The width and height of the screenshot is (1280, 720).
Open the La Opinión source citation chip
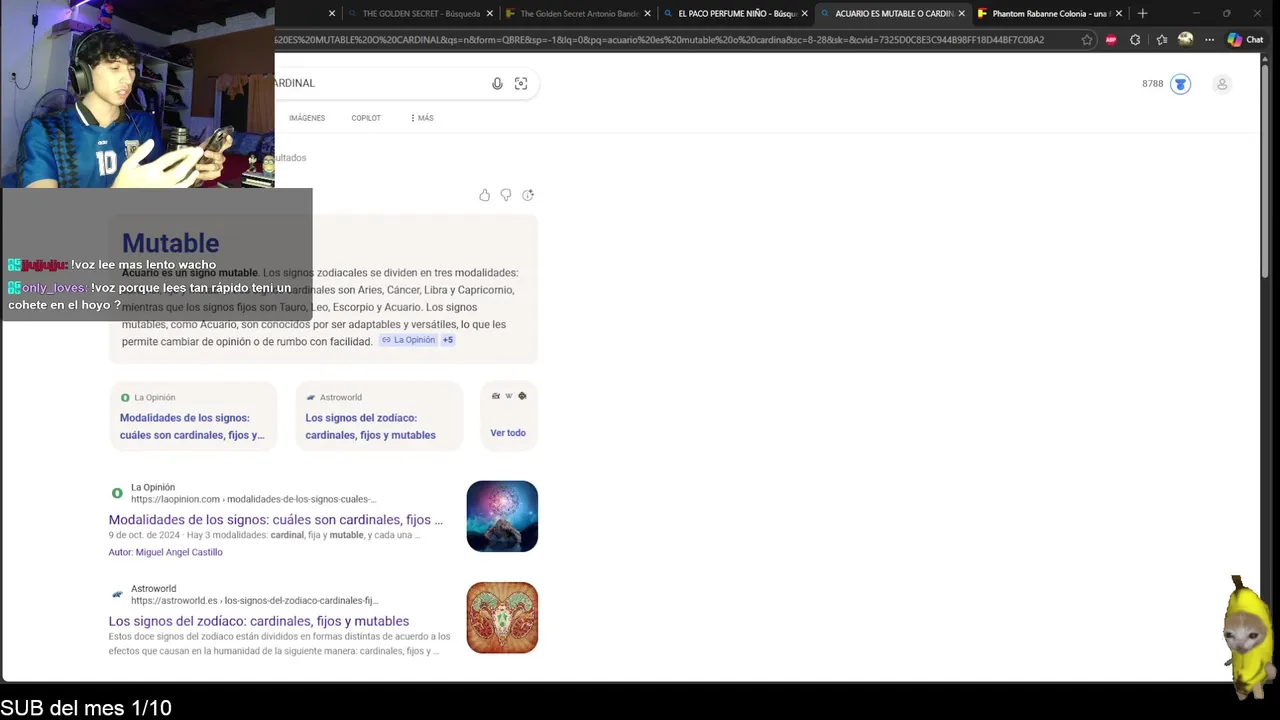tap(408, 340)
